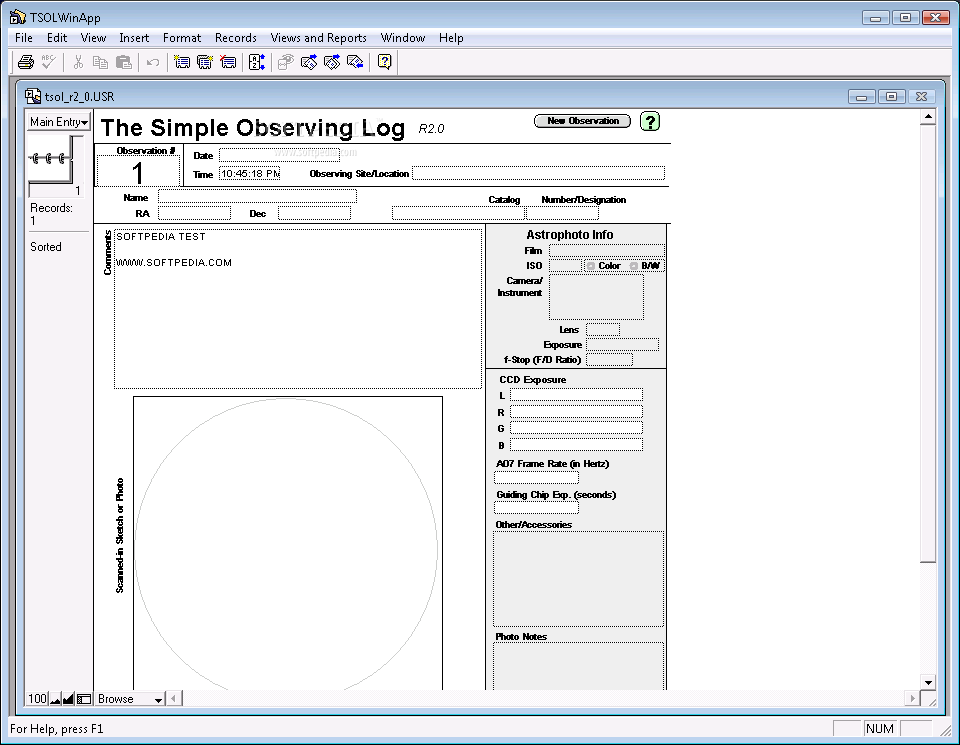The width and height of the screenshot is (960, 745).
Task: Click the Cut scissors icon
Action: pos(78,62)
